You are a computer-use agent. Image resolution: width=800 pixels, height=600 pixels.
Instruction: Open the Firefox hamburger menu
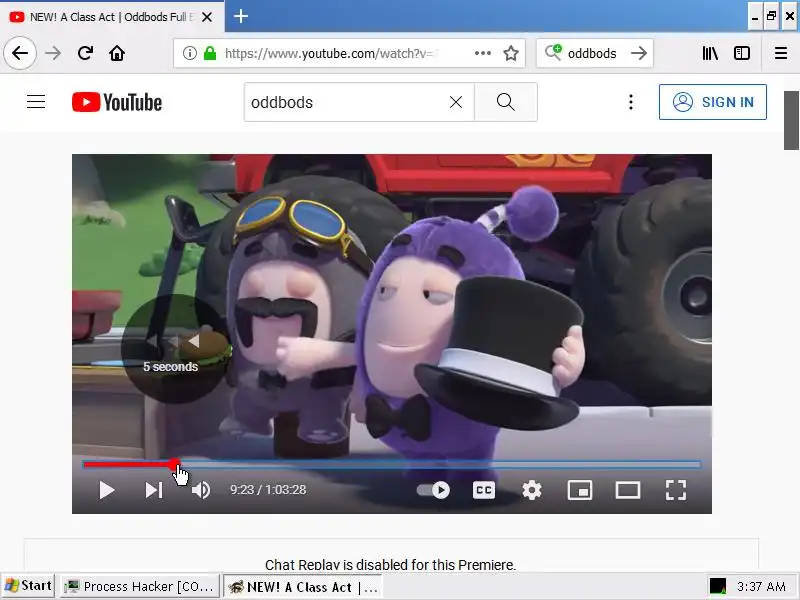781,53
